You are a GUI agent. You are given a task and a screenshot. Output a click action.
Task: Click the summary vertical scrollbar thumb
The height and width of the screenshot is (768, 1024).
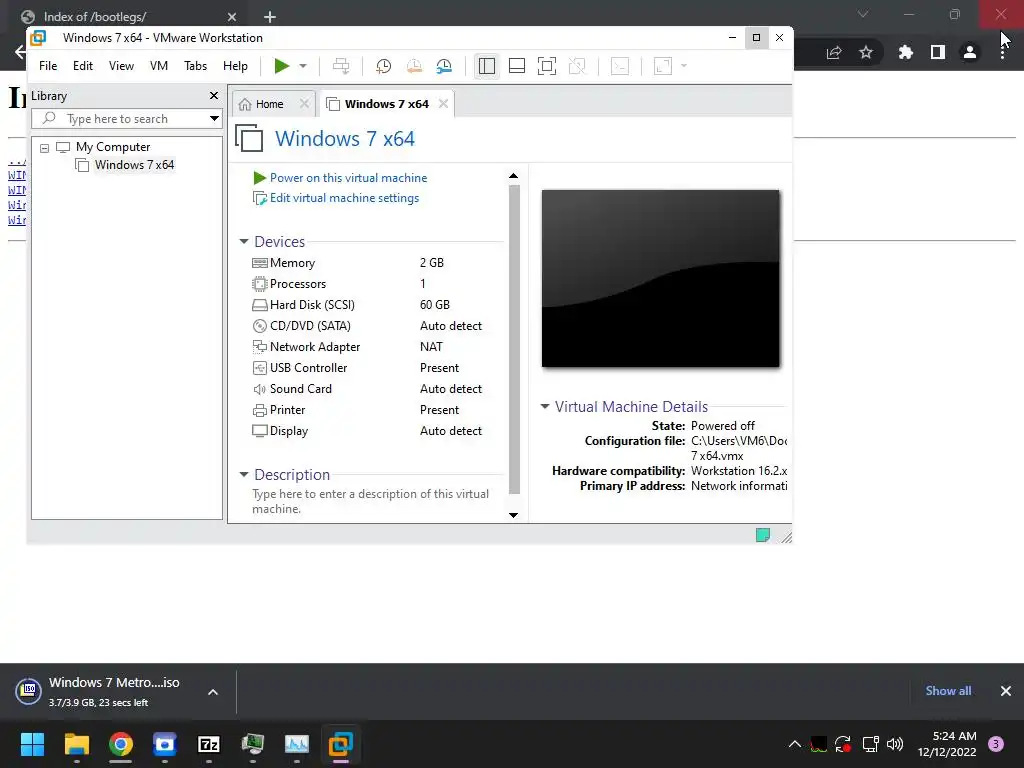click(514, 340)
